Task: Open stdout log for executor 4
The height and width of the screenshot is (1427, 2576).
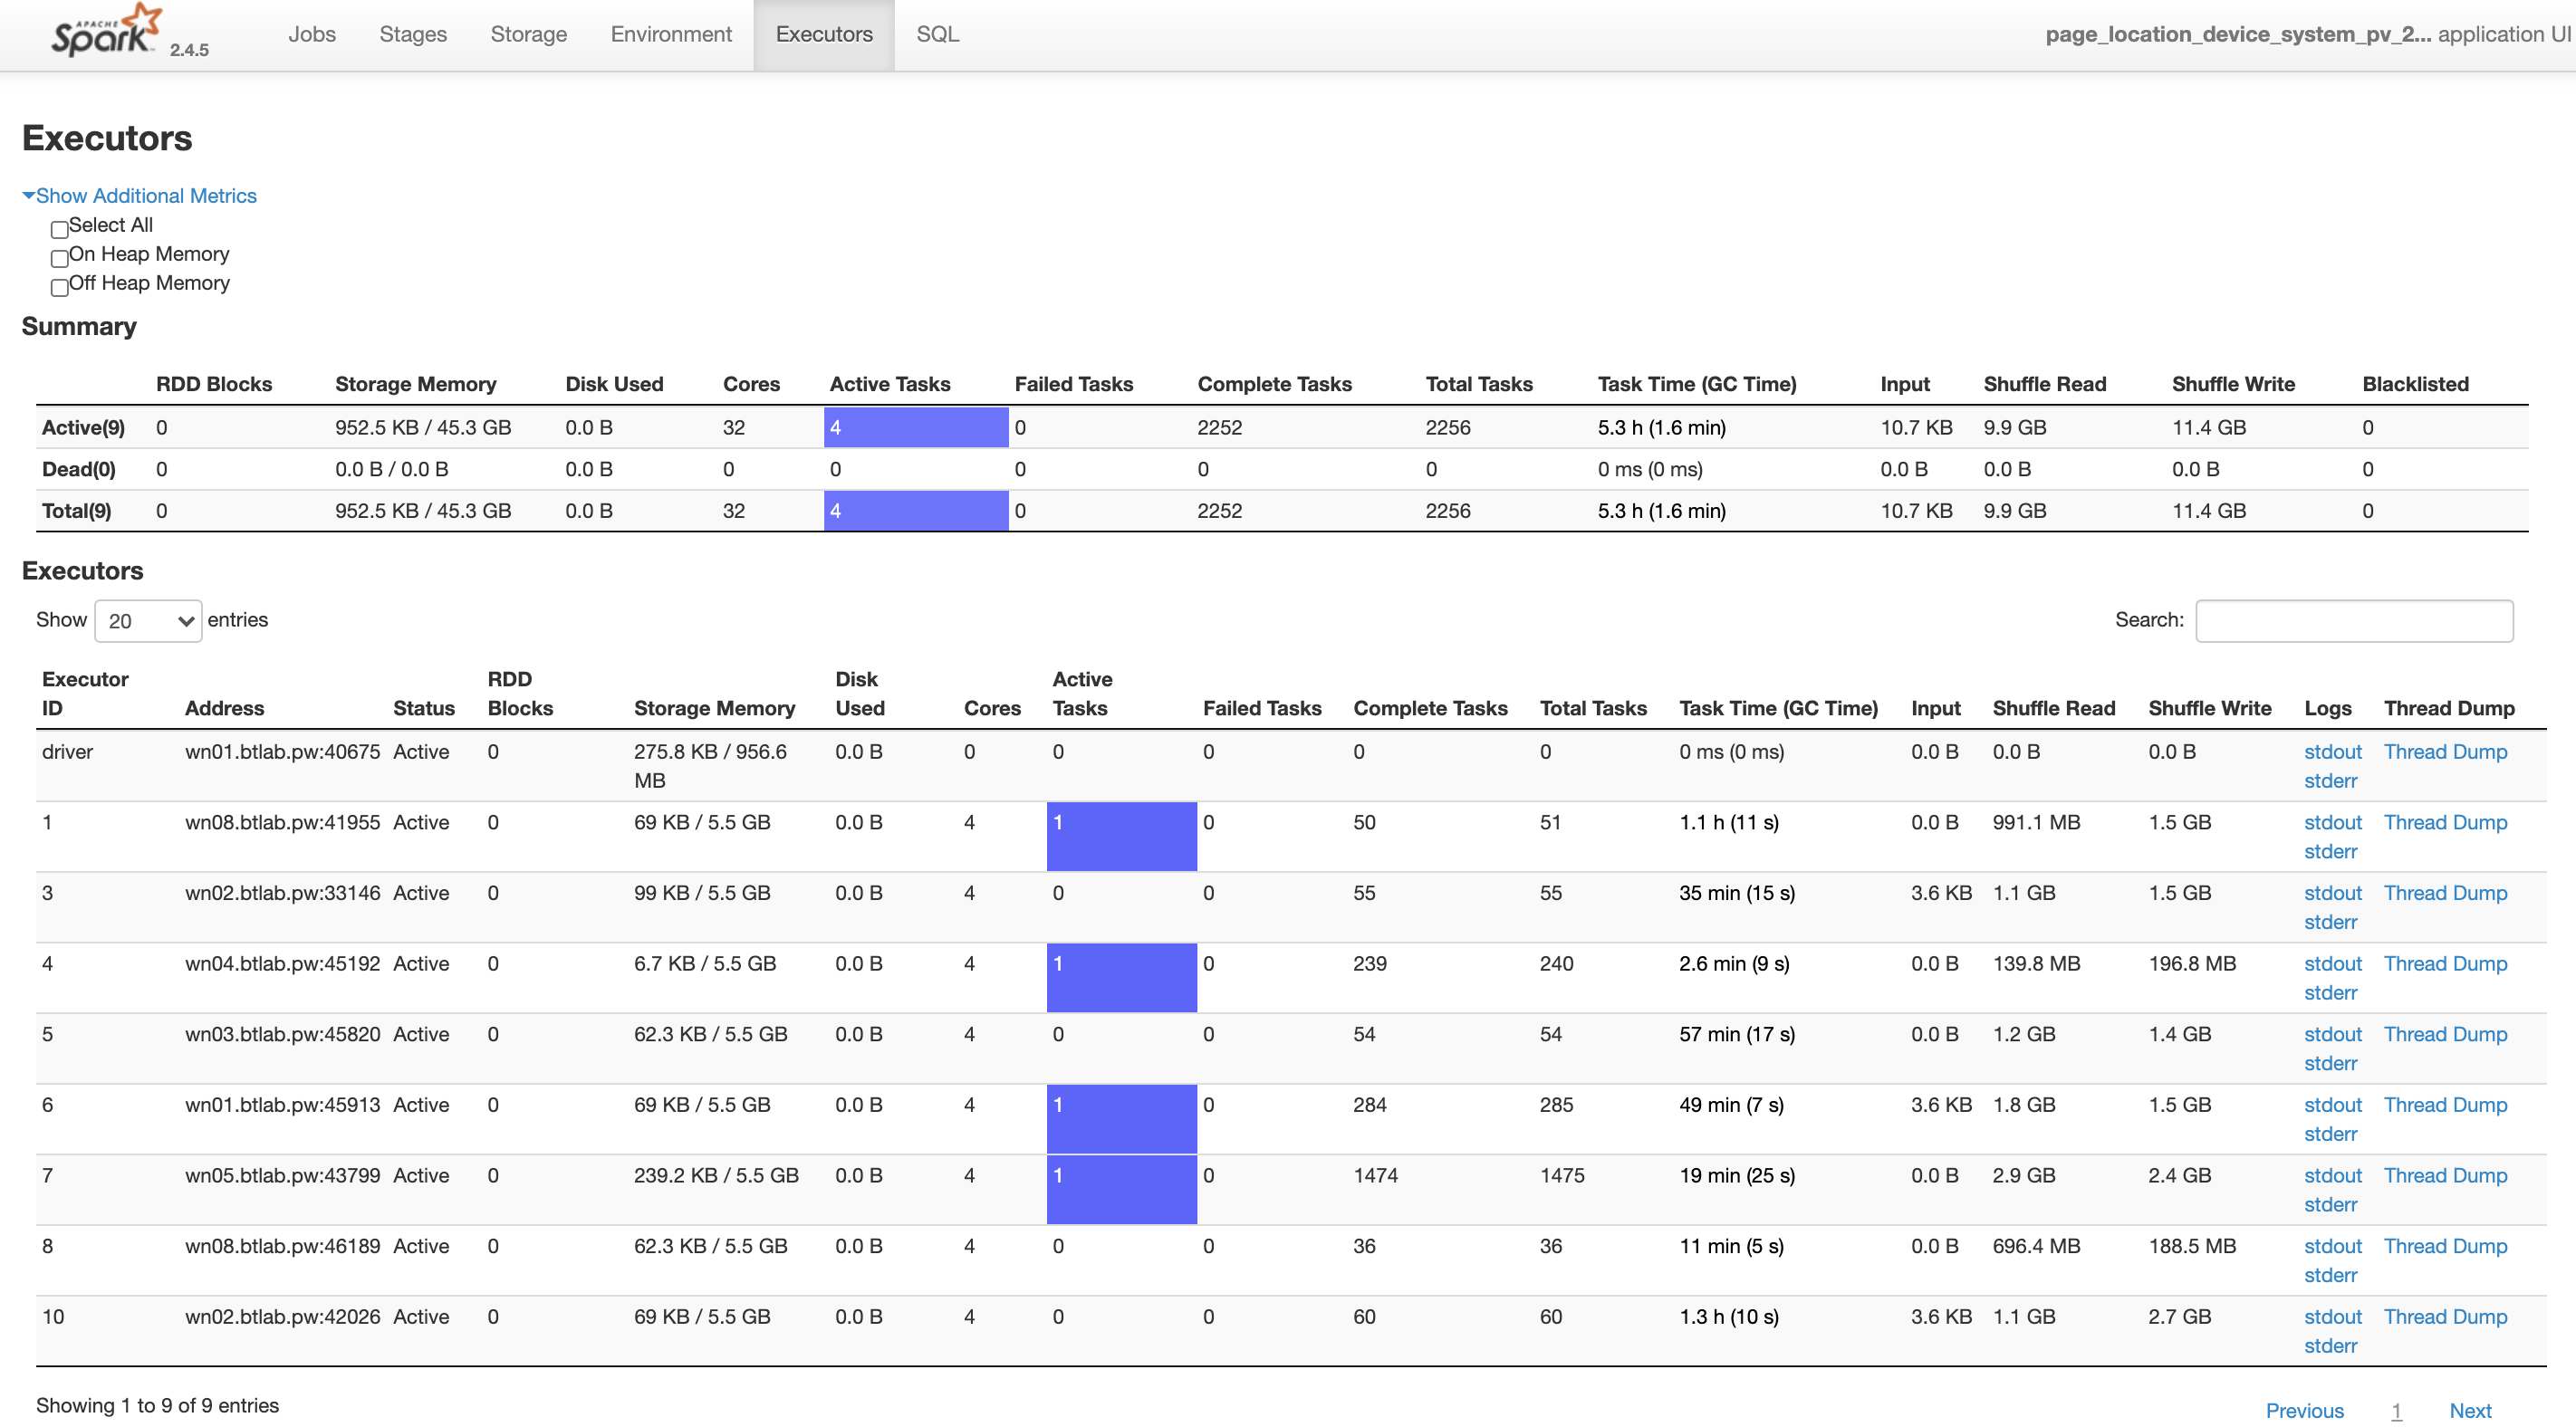Action: (2332, 964)
